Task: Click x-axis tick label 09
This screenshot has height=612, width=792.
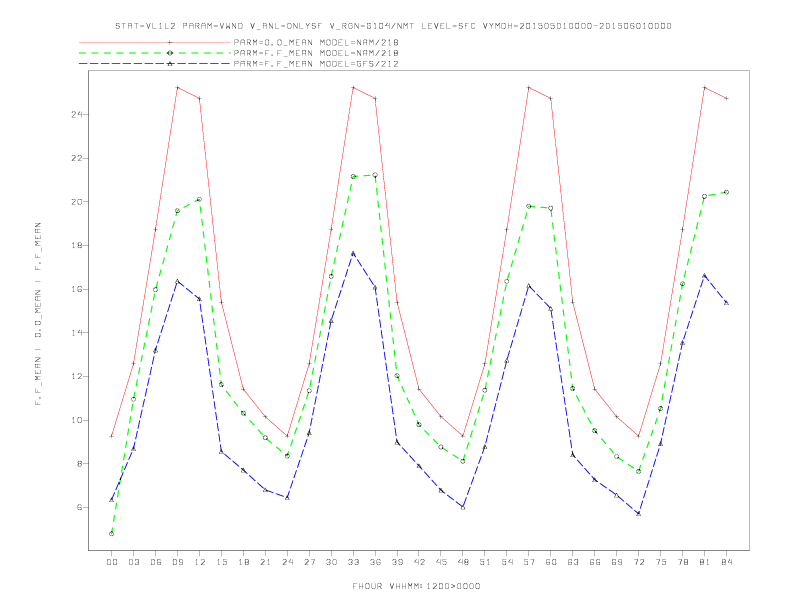Action: (x=177, y=562)
